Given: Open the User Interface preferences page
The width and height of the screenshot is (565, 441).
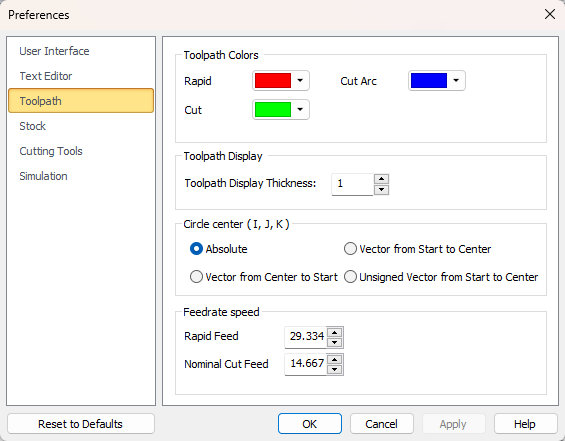Looking at the screenshot, I should click(81, 51).
